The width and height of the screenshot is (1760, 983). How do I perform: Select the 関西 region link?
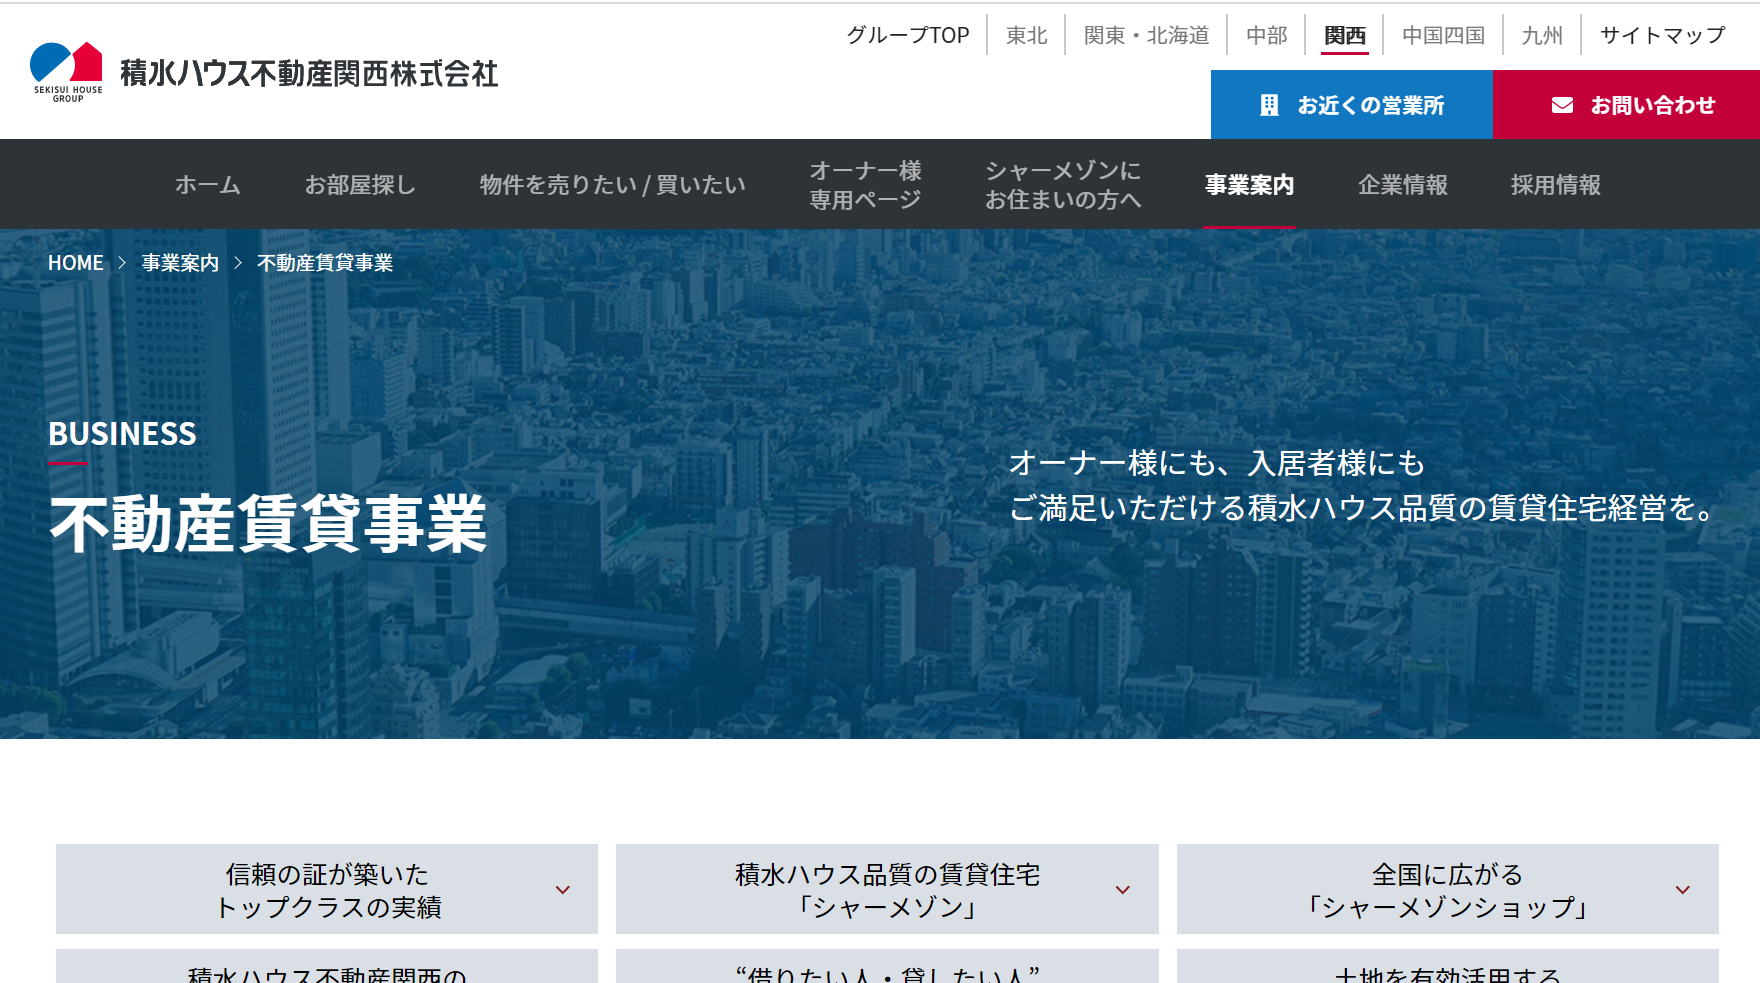(x=1345, y=35)
